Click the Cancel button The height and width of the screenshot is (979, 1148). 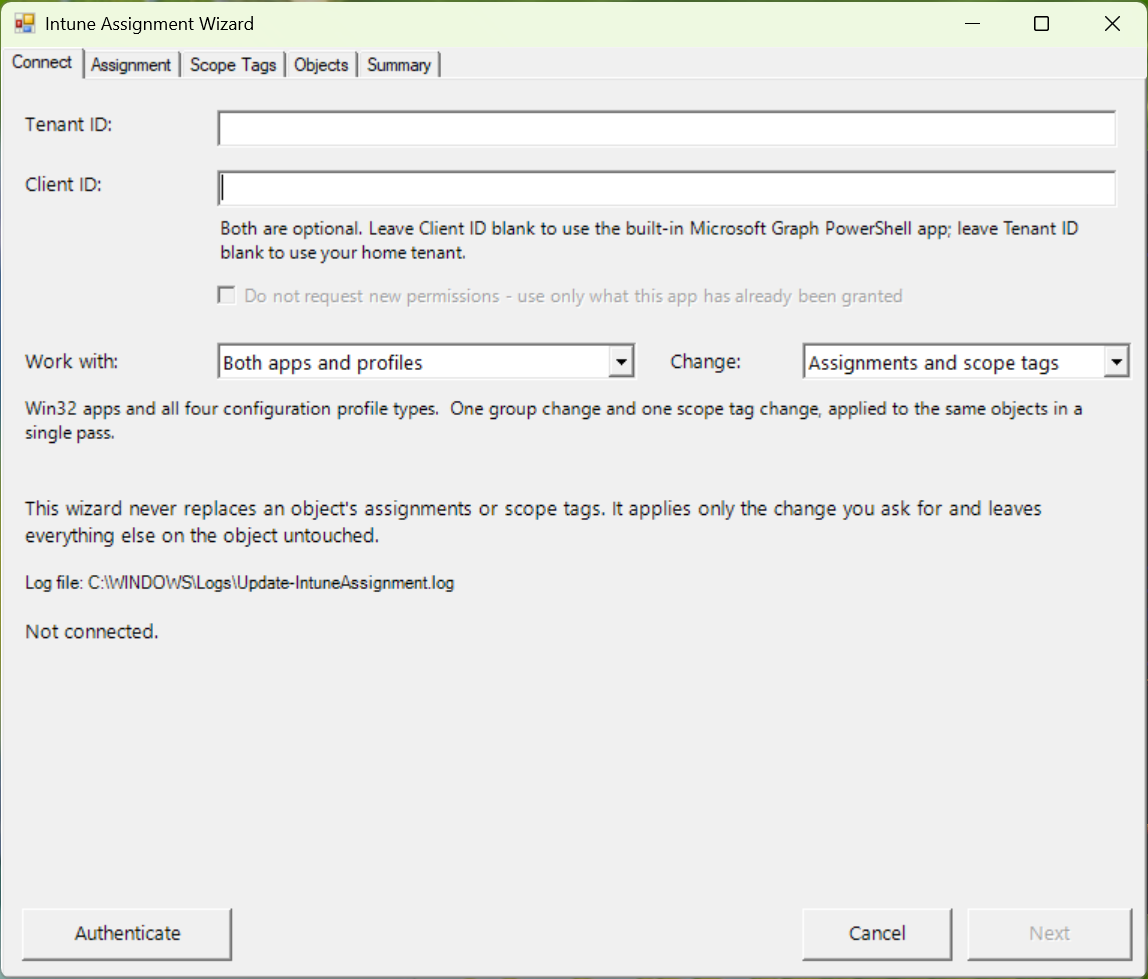877,934
